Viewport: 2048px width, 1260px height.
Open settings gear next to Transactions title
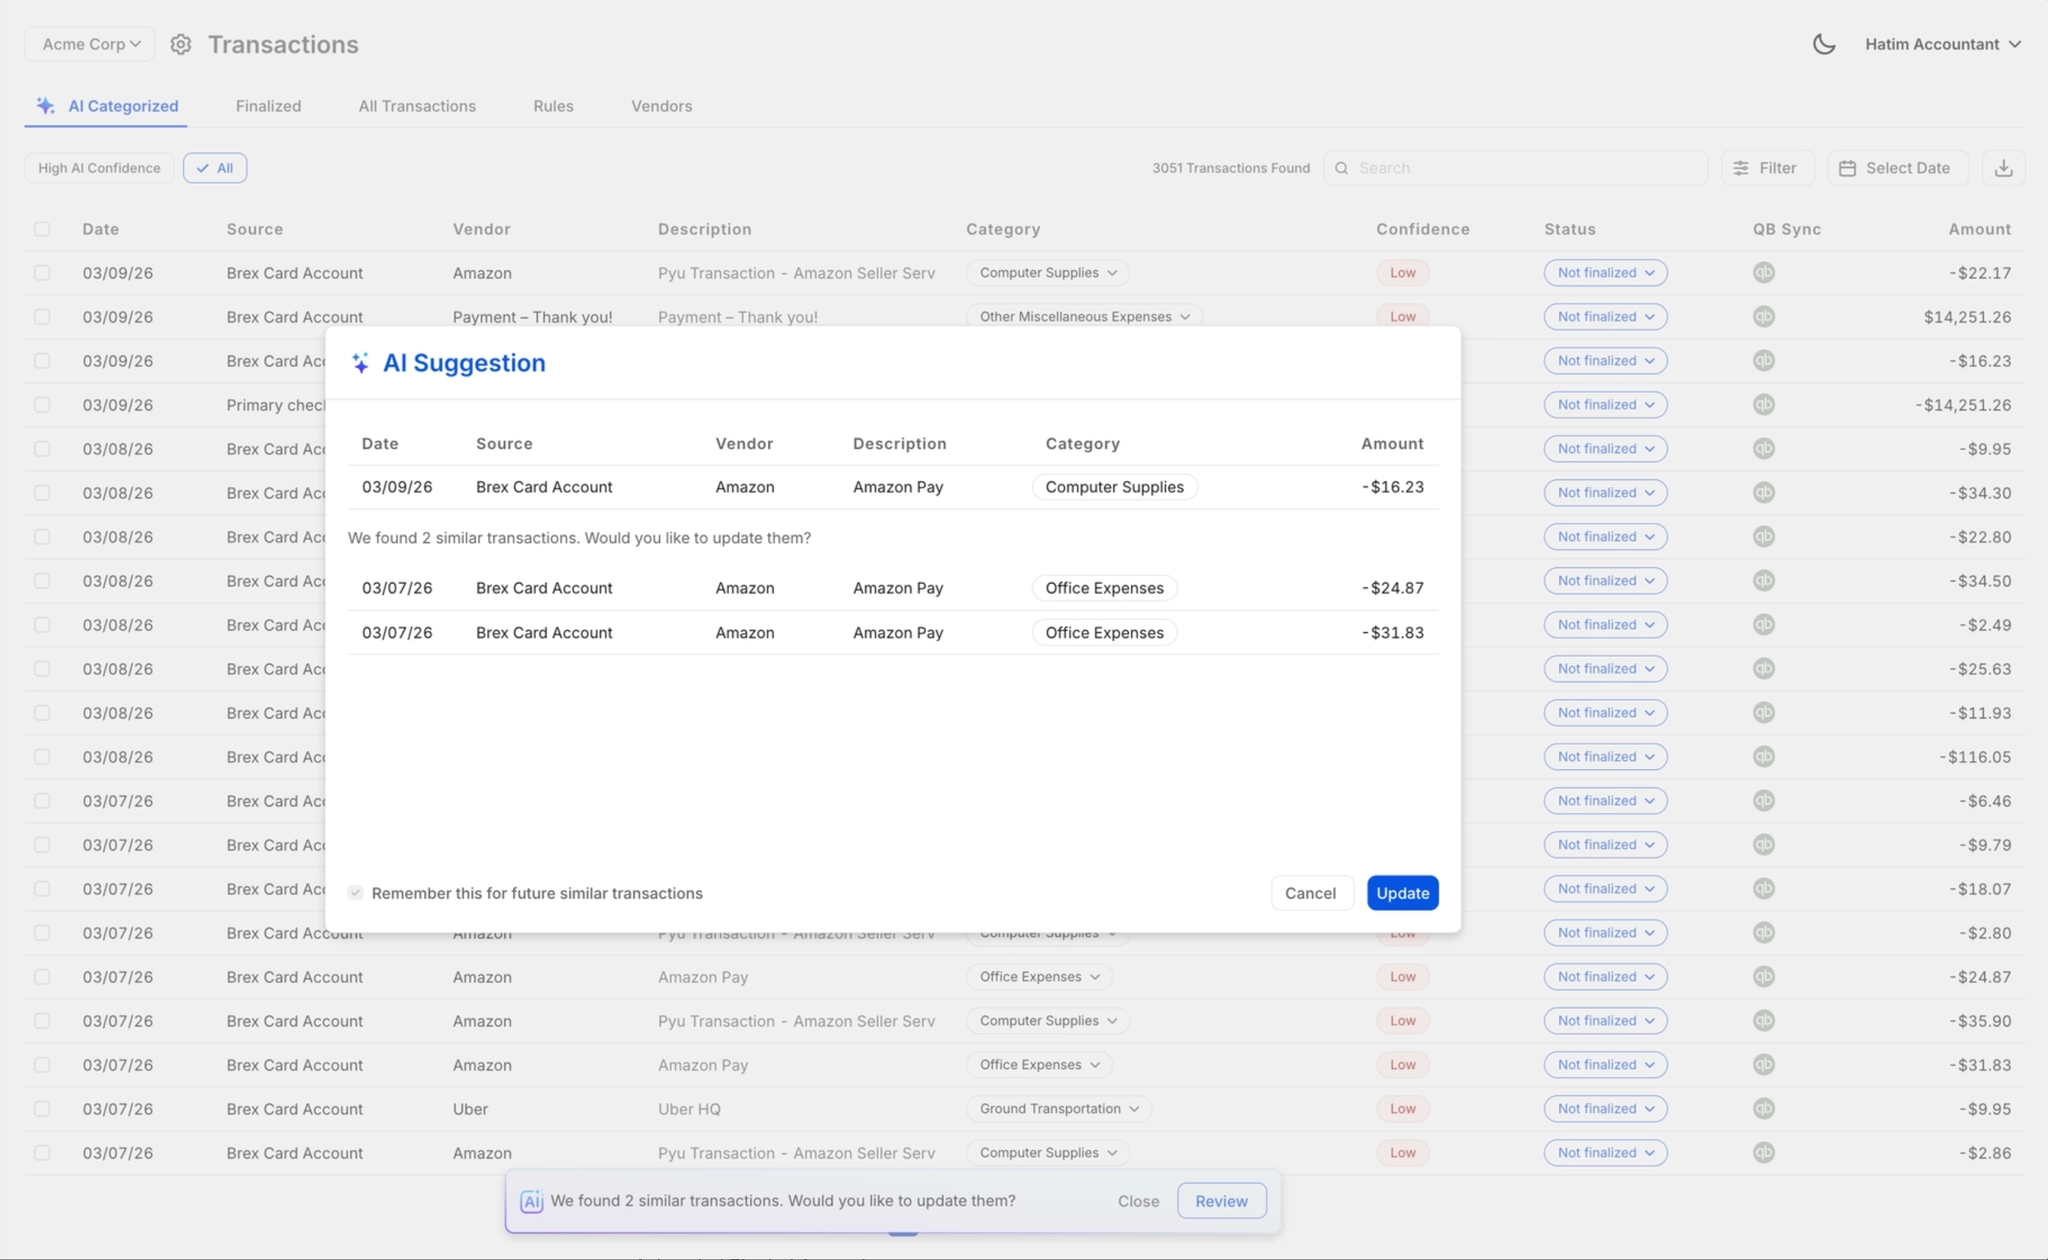pyautogui.click(x=180, y=44)
